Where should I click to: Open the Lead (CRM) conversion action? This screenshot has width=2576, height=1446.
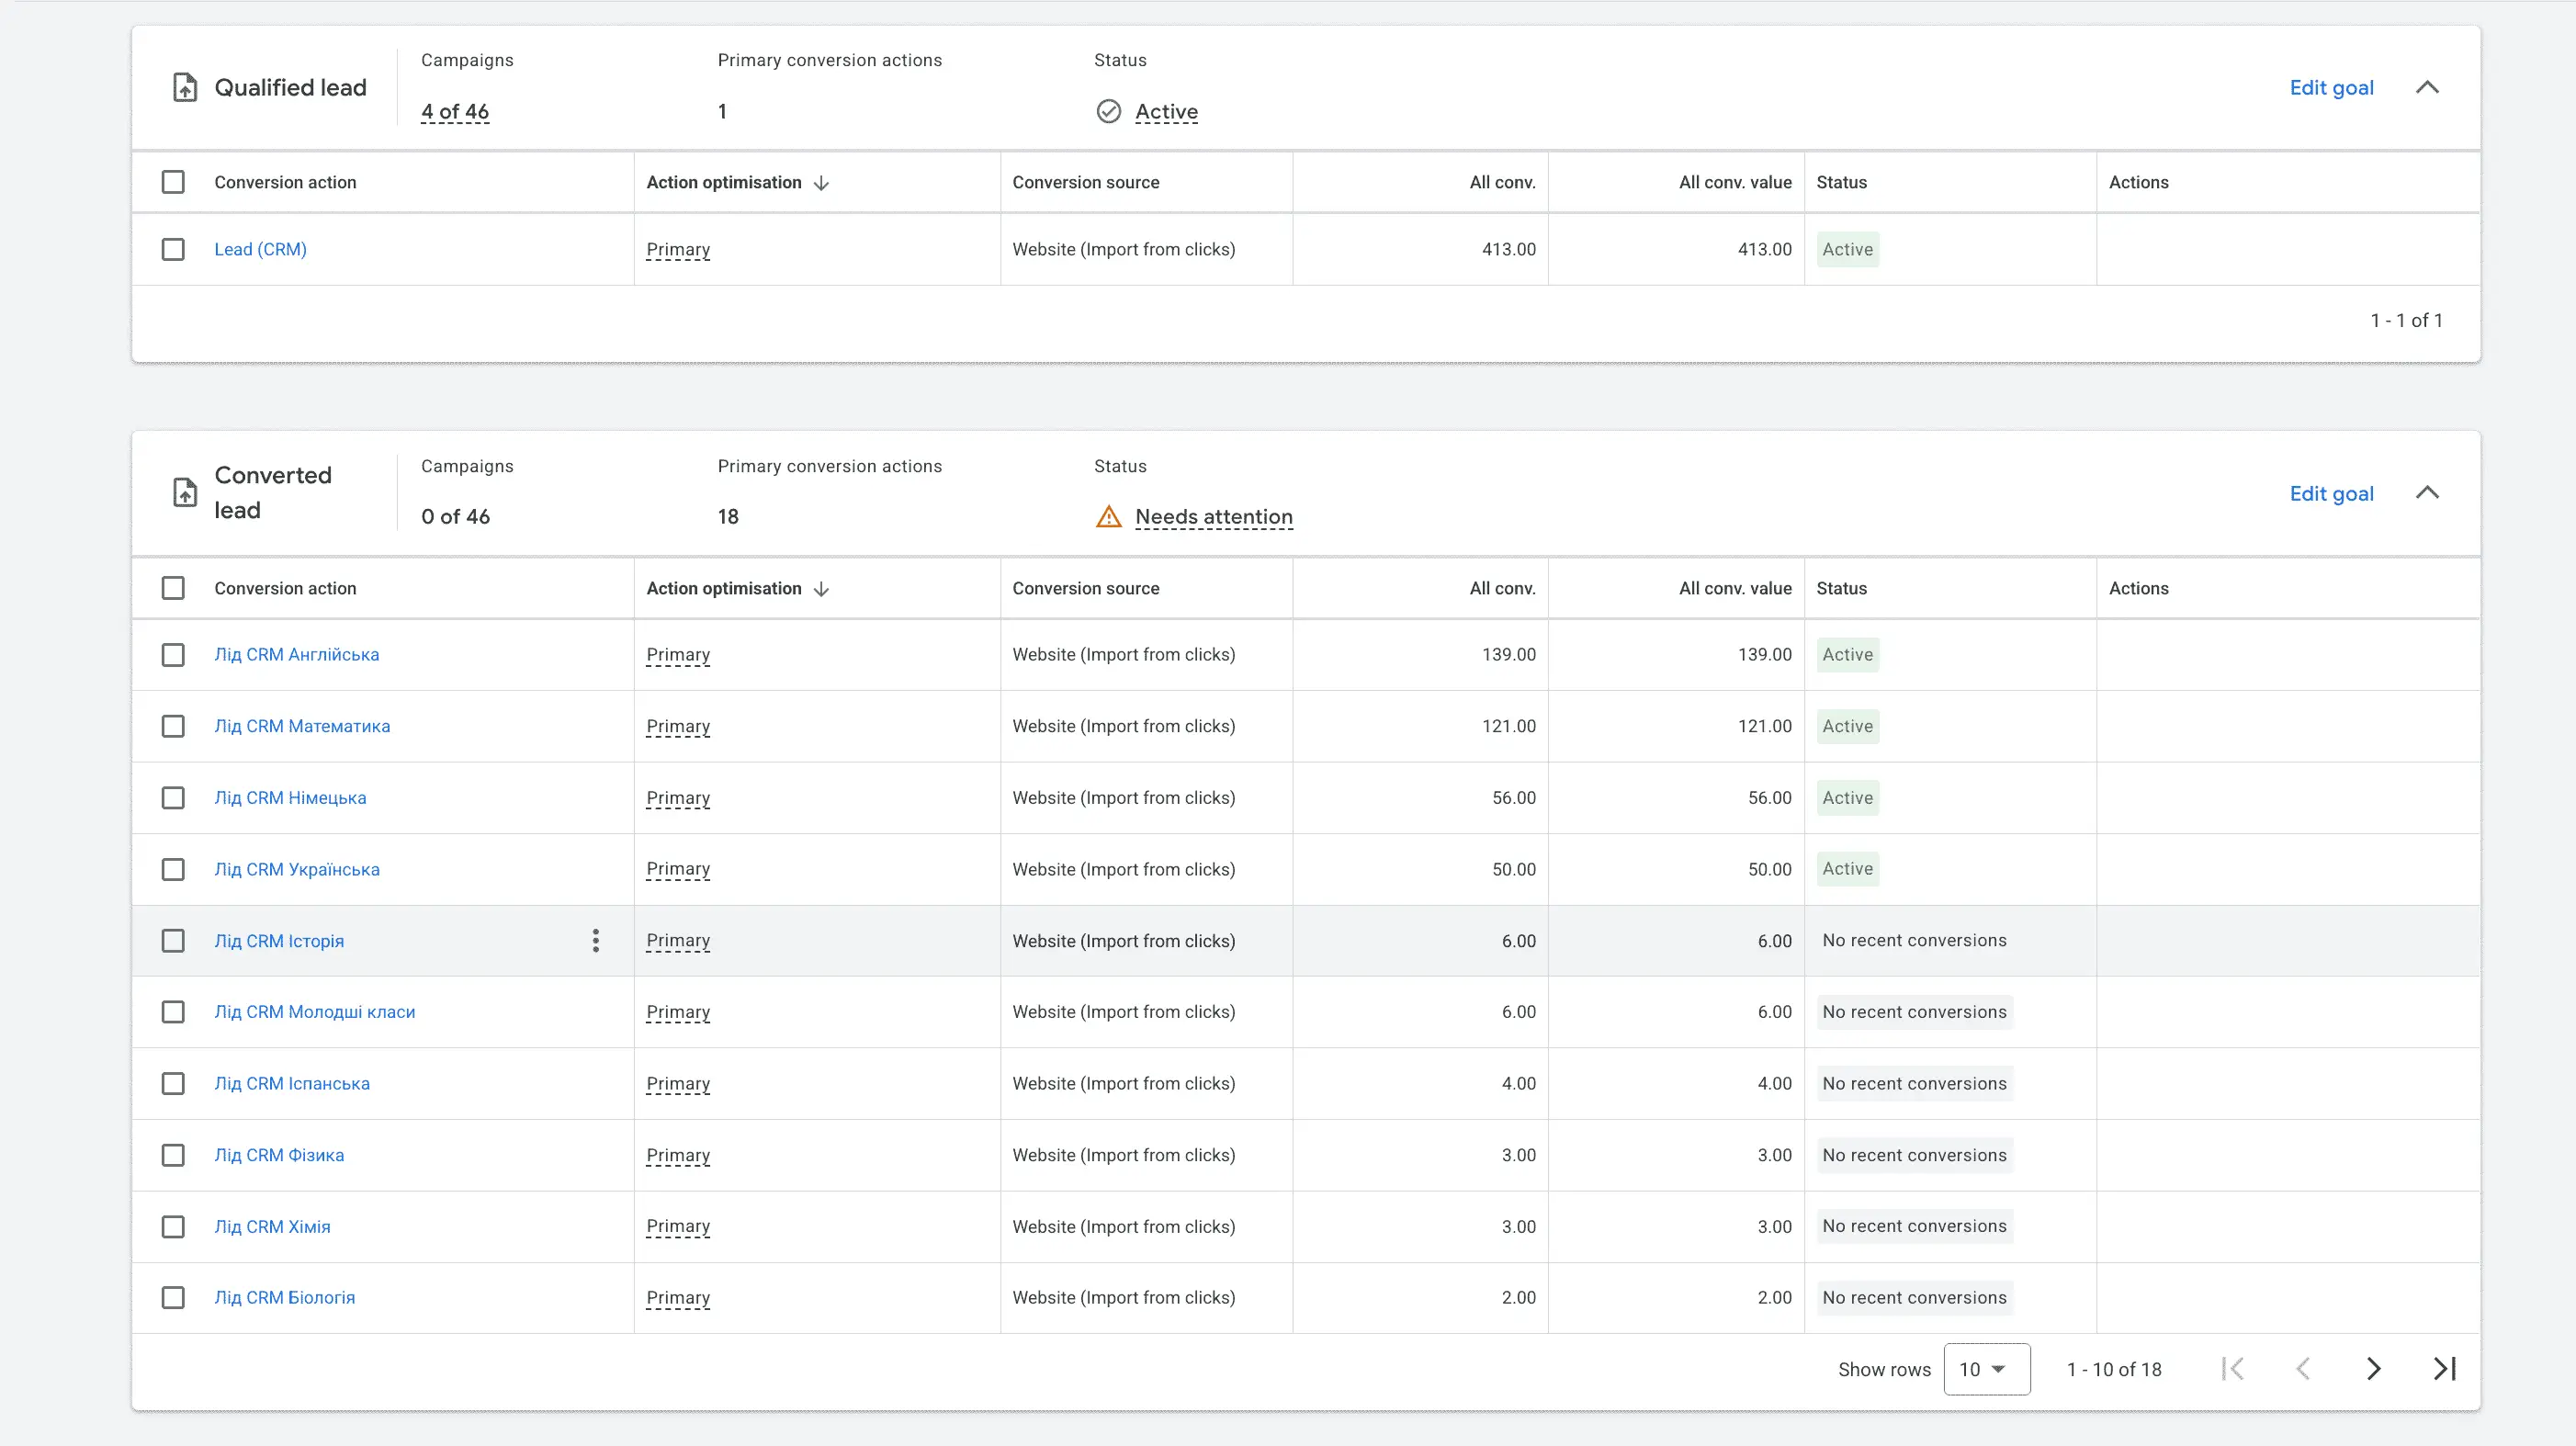pyautogui.click(x=260, y=249)
